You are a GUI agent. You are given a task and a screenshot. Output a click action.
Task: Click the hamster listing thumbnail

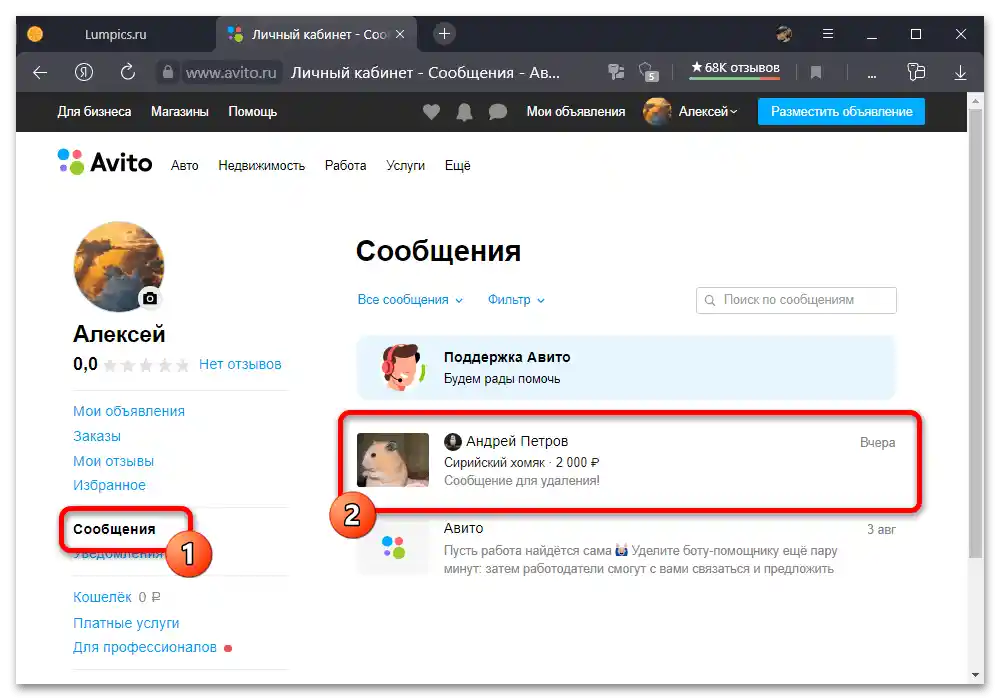click(393, 460)
